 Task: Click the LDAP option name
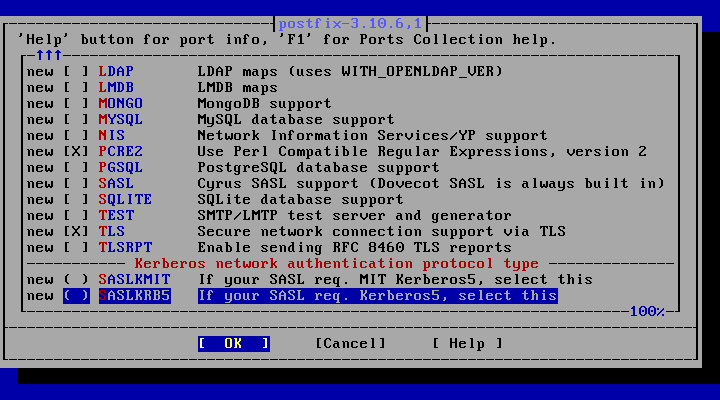click(x=116, y=72)
